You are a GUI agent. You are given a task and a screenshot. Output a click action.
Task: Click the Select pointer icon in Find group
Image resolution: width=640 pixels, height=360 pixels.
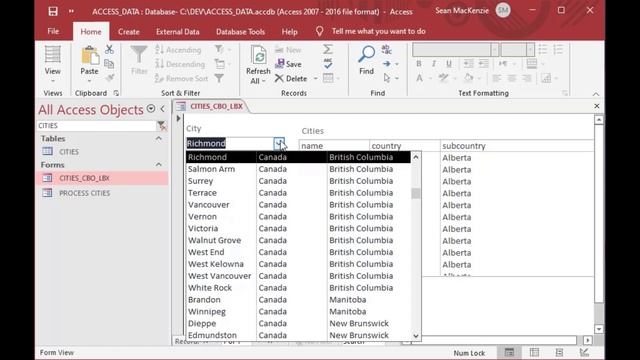click(x=387, y=78)
